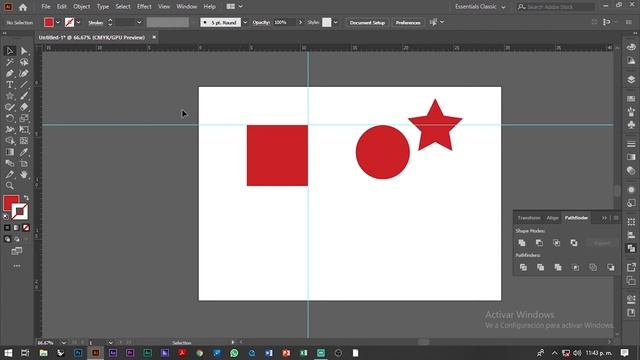Select the Shape Builder tool
The width and height of the screenshot is (640, 360).
[10, 141]
